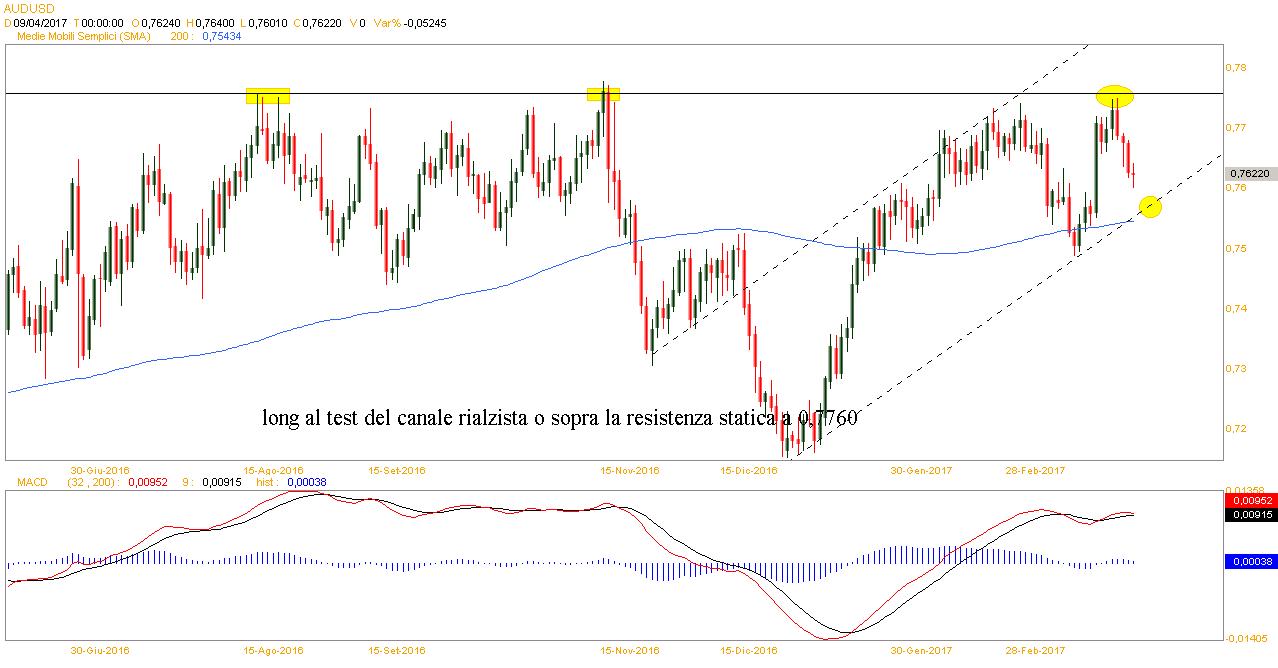The width and height of the screenshot is (1278, 668).
Task: Click the 0,78 level on price axis
Action: click(x=1238, y=67)
